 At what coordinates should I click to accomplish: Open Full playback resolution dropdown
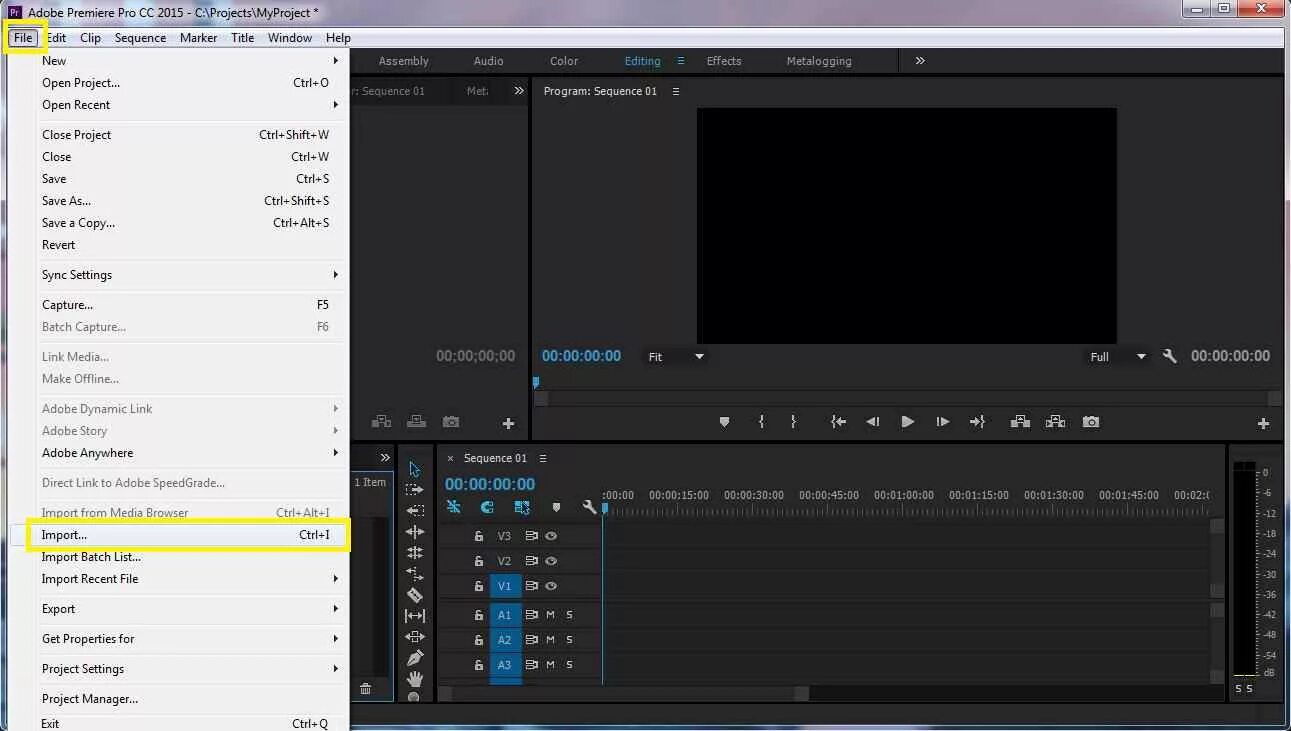[x=1118, y=356]
